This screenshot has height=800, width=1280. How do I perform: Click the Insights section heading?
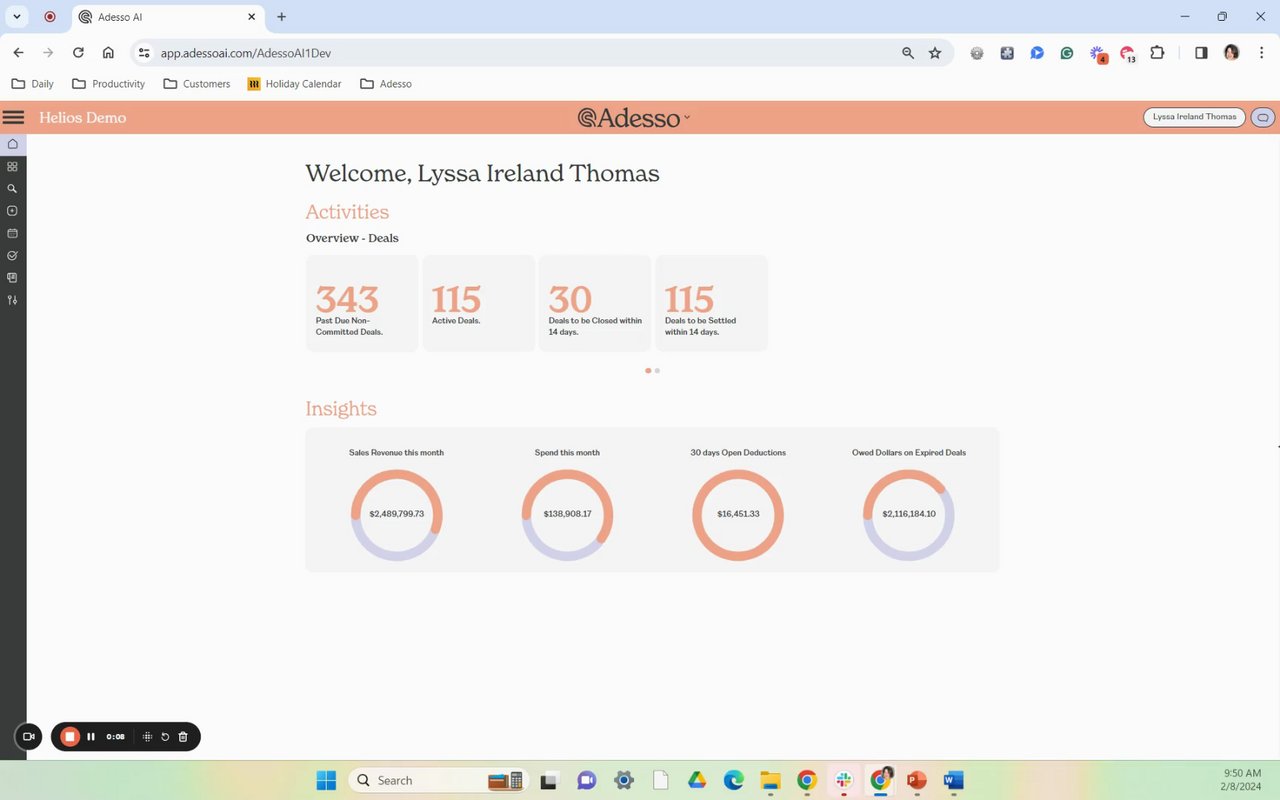point(341,409)
